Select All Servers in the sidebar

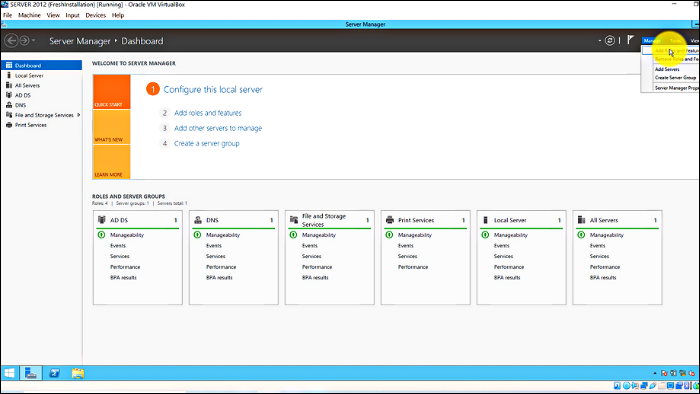coord(42,85)
